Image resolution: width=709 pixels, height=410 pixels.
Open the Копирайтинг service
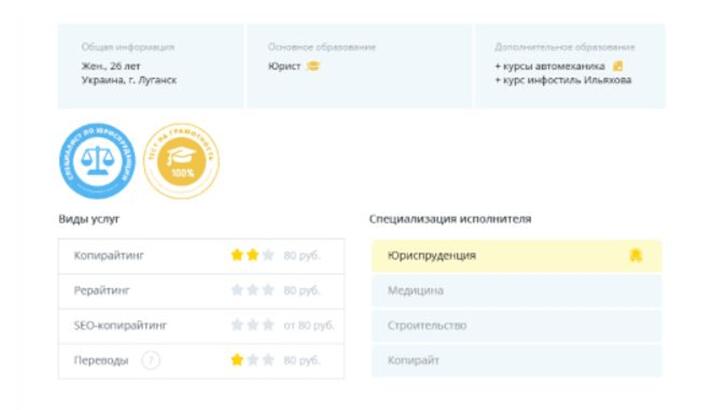201,256
